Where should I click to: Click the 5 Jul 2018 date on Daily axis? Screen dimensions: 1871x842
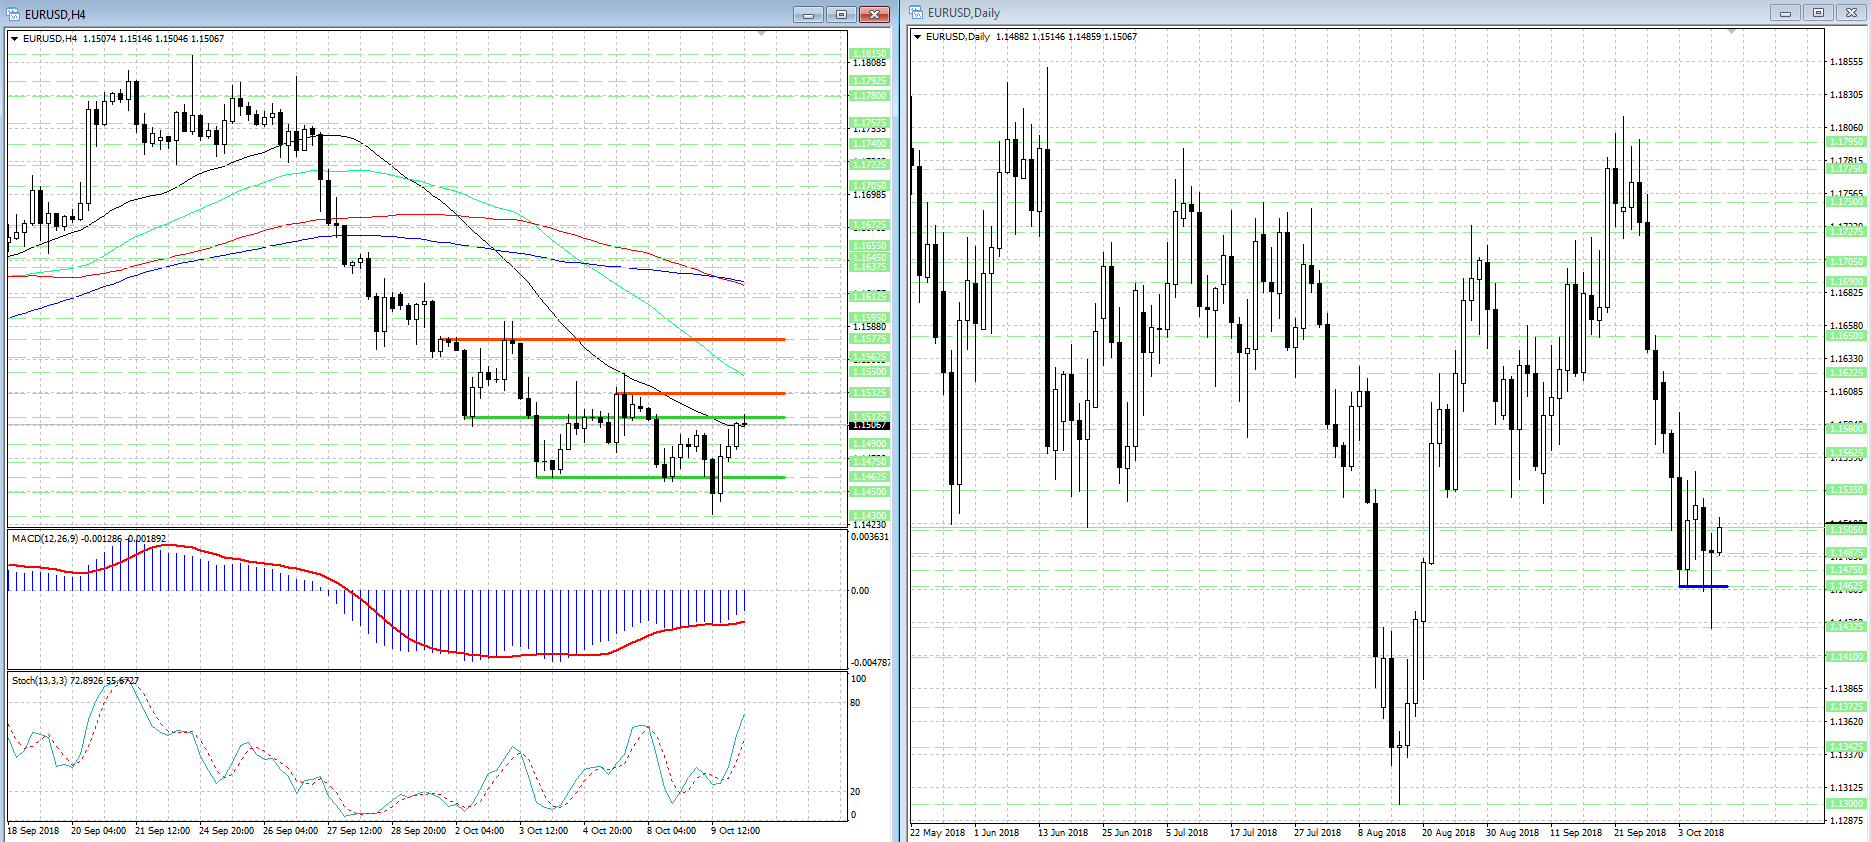(x=1187, y=833)
